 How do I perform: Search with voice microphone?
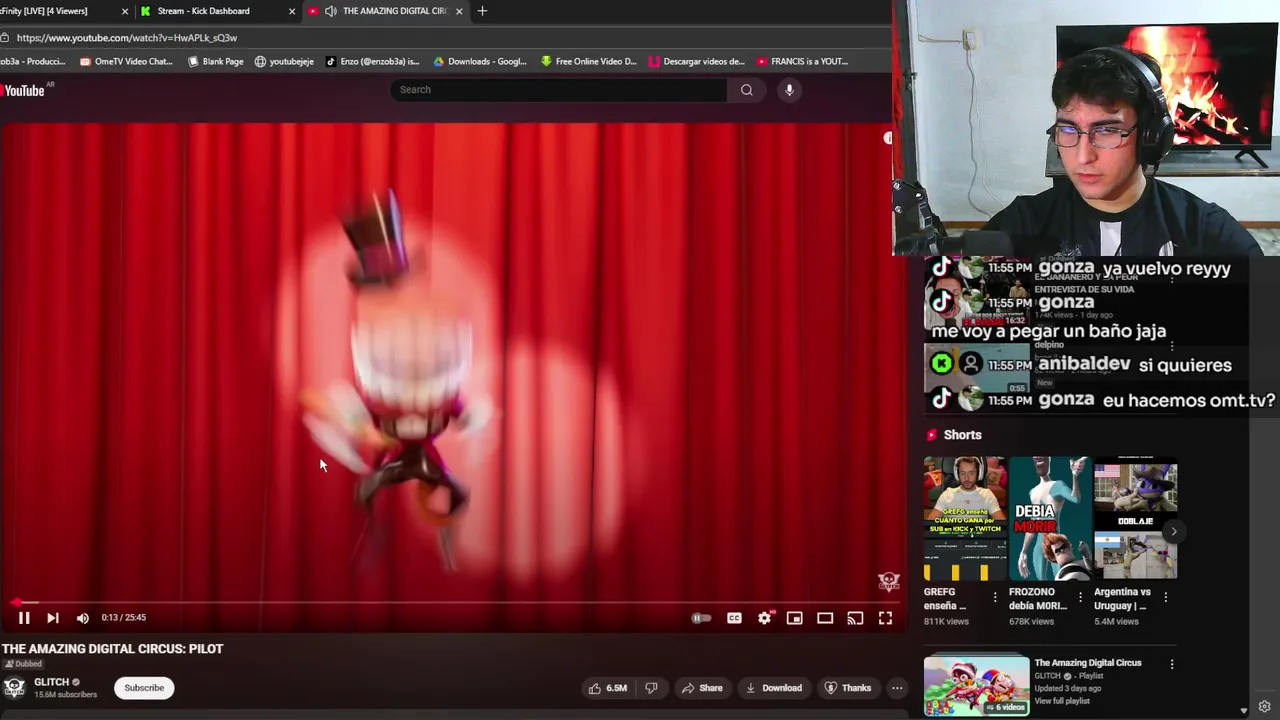tap(789, 90)
